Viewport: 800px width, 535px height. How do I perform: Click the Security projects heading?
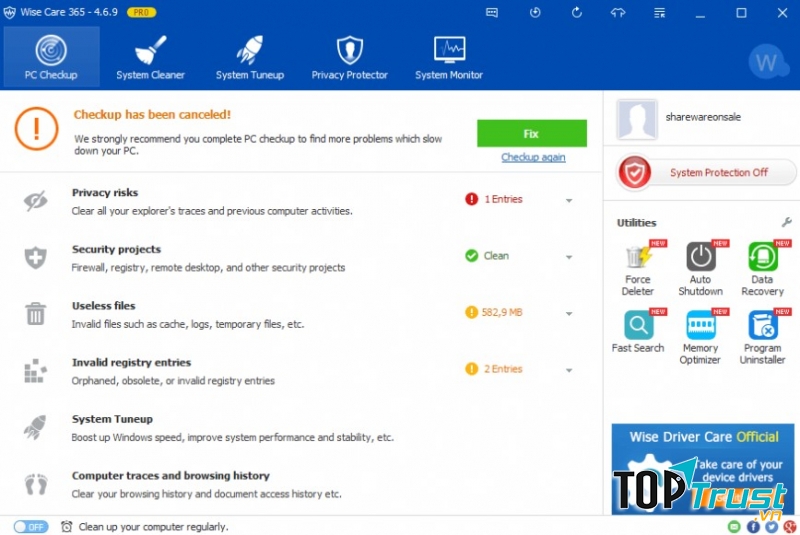pyautogui.click(x=116, y=249)
